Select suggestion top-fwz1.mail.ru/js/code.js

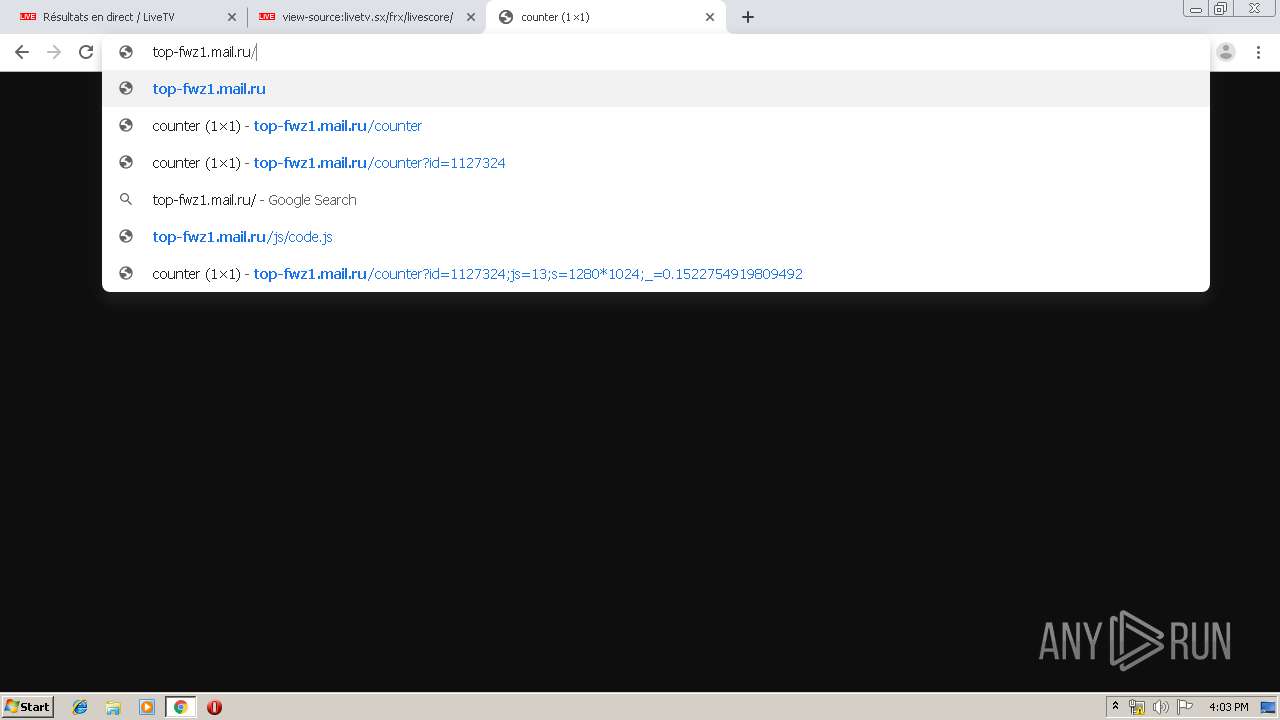click(655, 237)
